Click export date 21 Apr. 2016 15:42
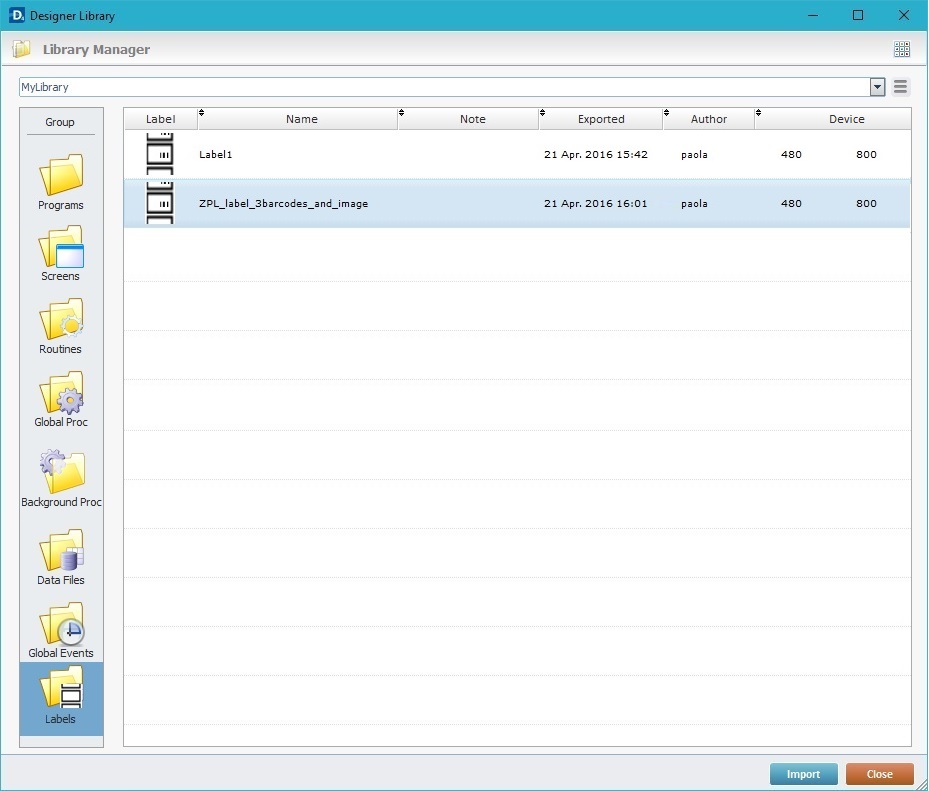Screen dimensions: 929x791 (595, 155)
